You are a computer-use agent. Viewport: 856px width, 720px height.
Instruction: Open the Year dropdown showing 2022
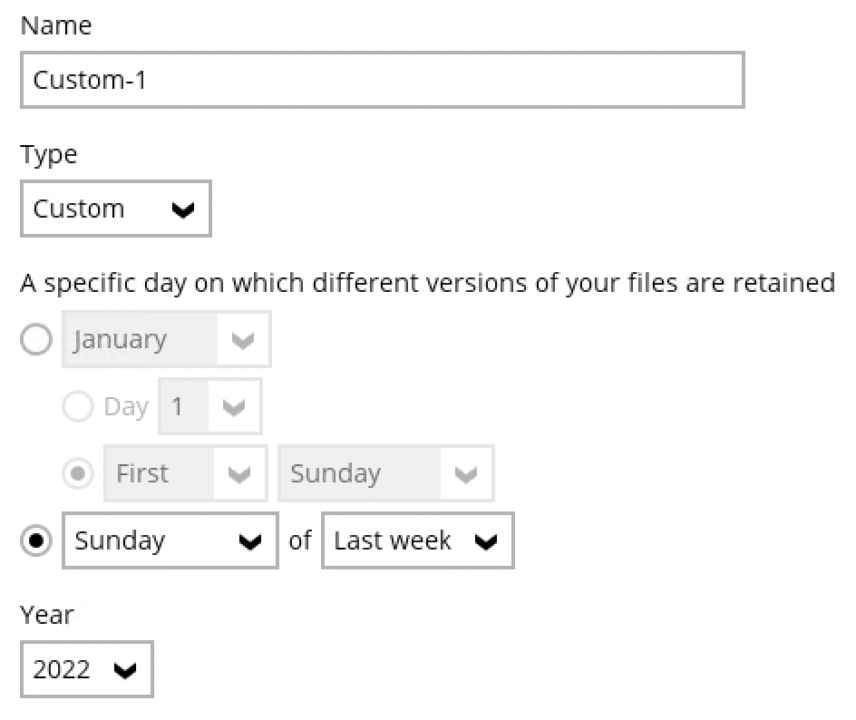(x=86, y=669)
